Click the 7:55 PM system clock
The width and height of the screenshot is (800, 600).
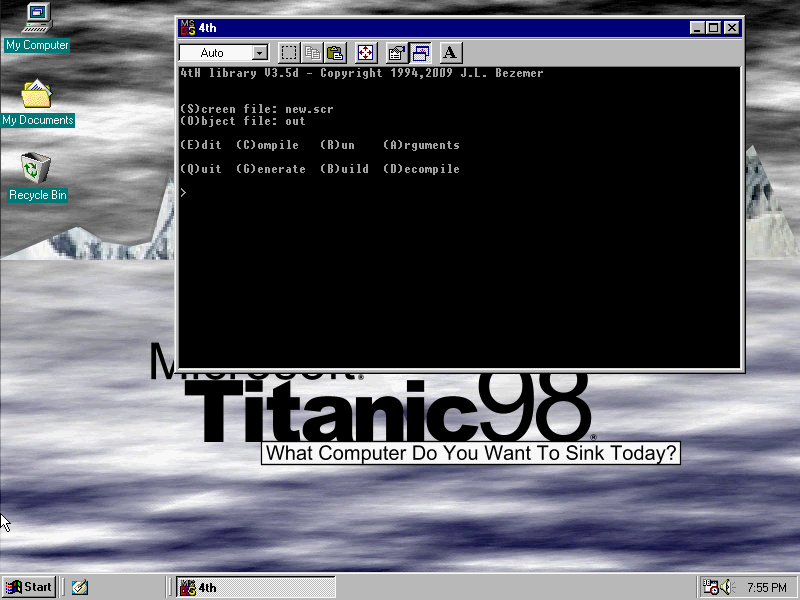[767, 587]
